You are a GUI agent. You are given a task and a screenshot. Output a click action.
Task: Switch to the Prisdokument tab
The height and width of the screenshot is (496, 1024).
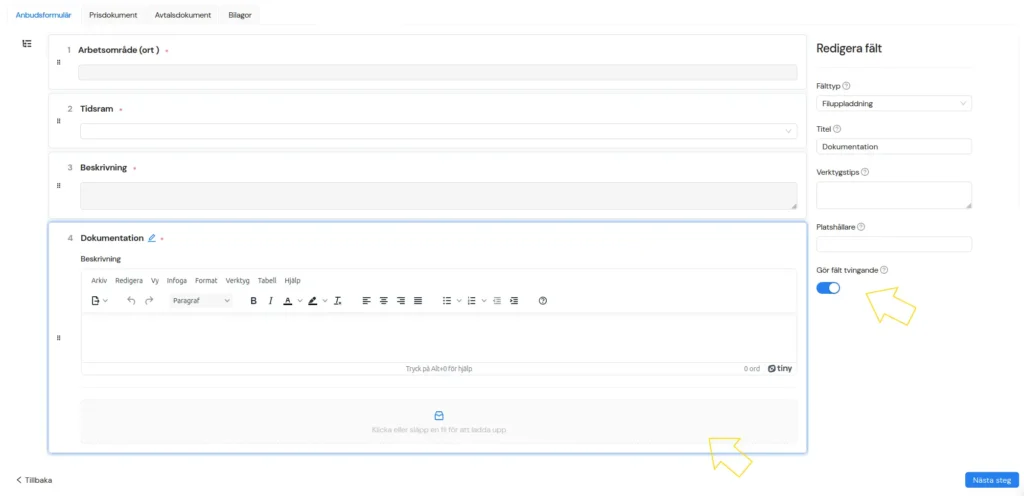click(x=113, y=15)
